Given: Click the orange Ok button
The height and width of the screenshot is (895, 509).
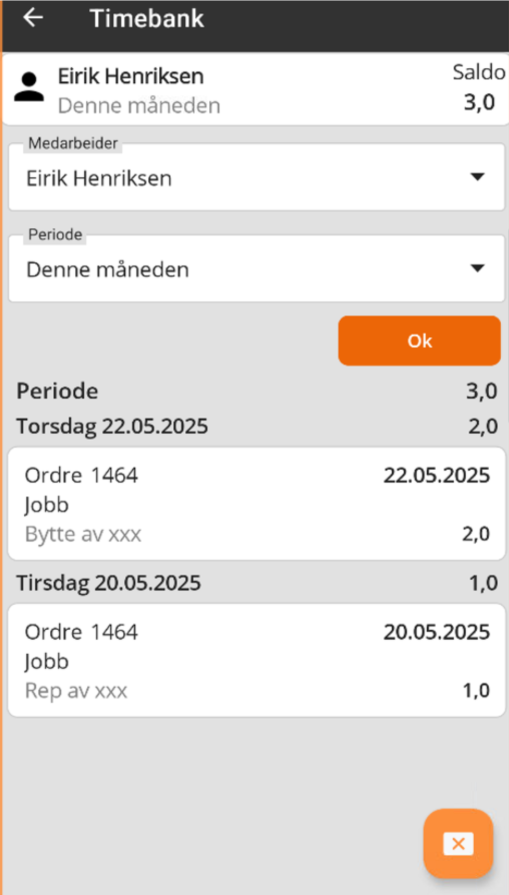Looking at the screenshot, I should 419,341.
